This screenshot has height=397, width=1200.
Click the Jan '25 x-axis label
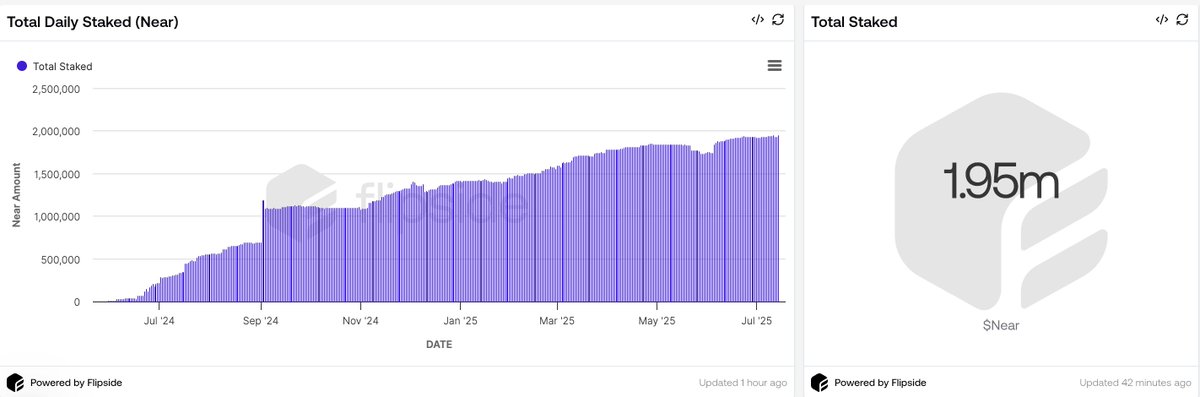459,321
